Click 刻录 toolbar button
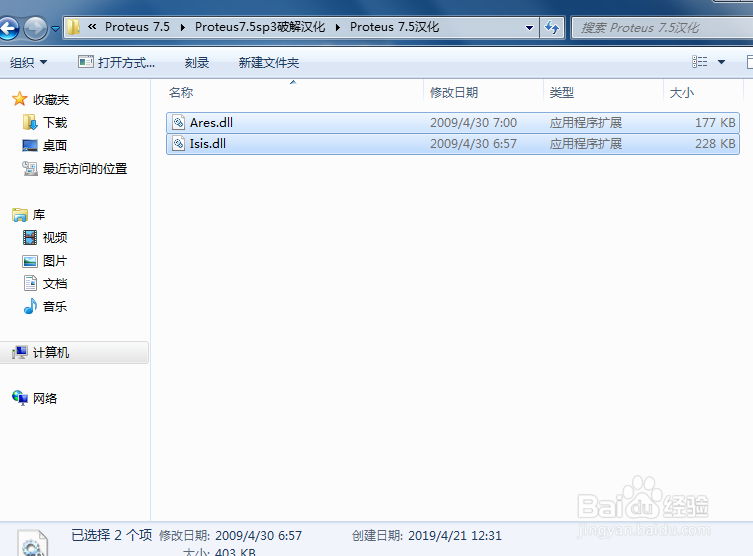Screen dimensions: 753x556 coord(197,62)
